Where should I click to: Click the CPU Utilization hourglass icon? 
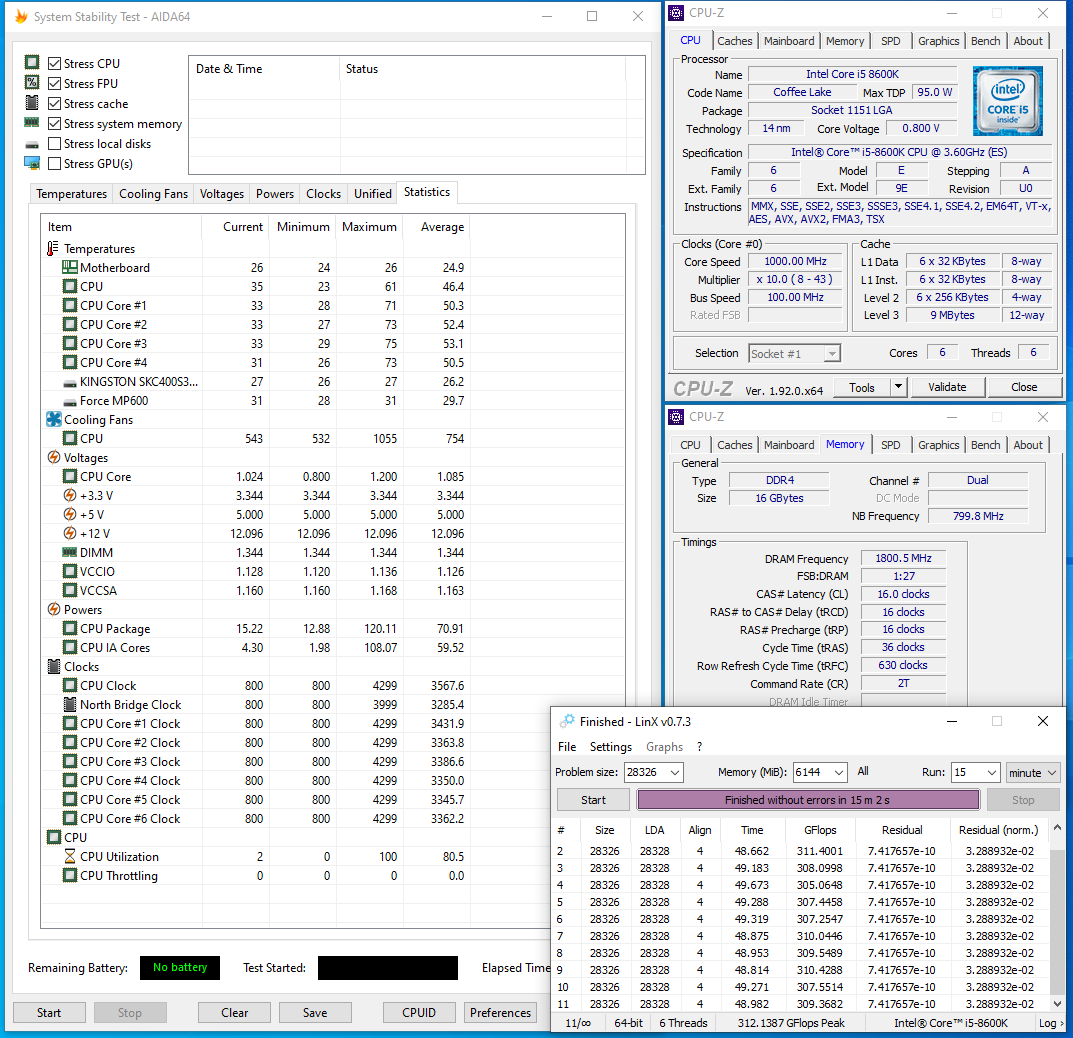coord(70,856)
